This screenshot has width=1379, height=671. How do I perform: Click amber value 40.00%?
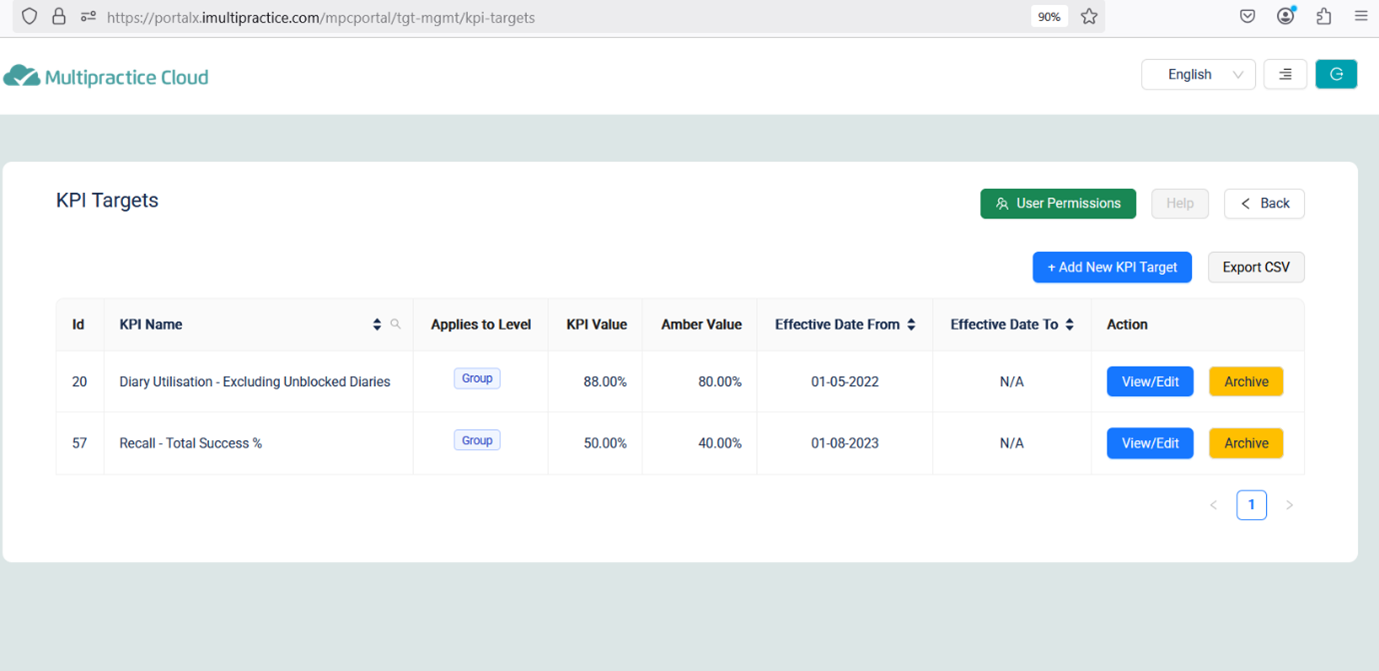[x=720, y=444]
